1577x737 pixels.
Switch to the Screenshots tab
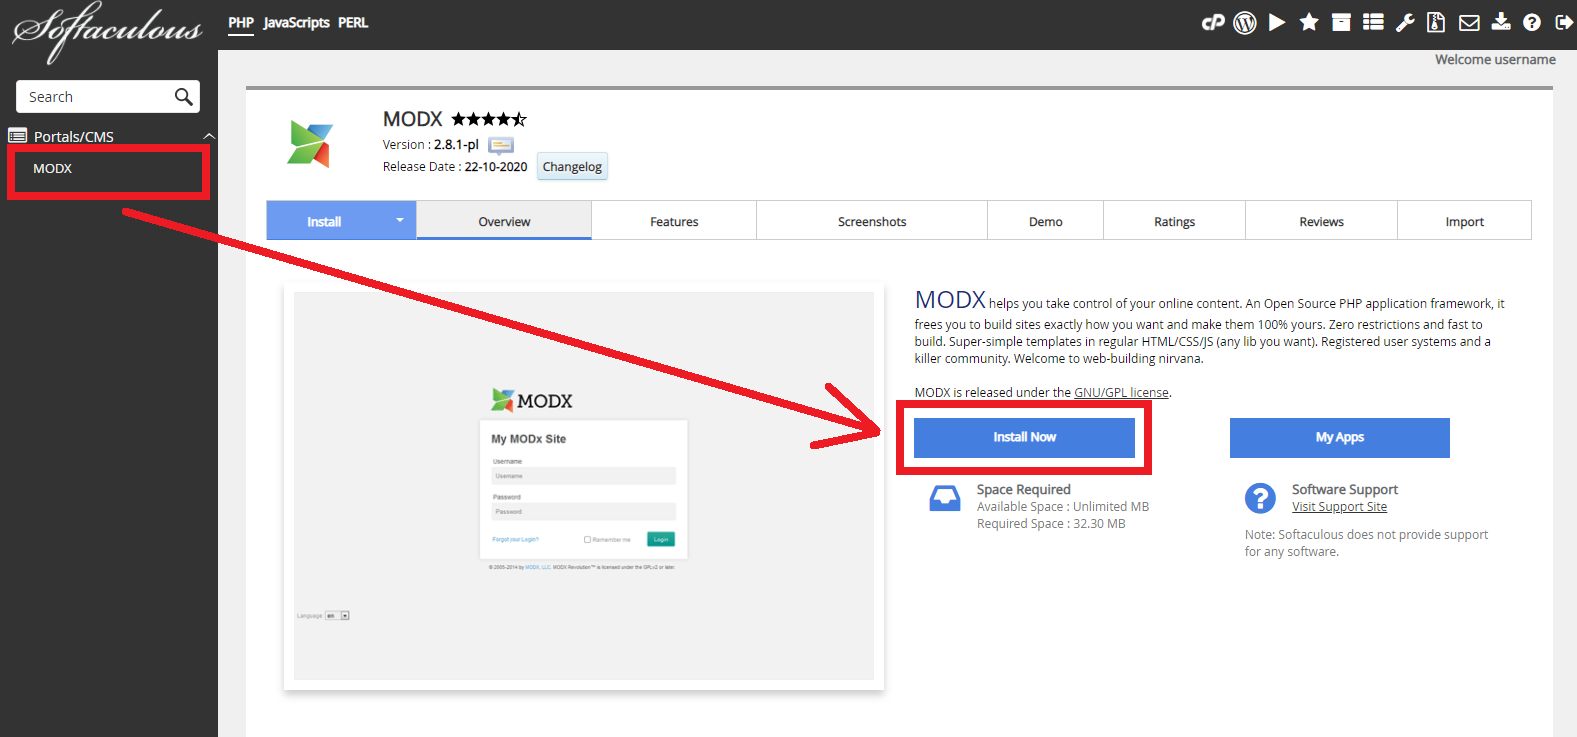872,221
